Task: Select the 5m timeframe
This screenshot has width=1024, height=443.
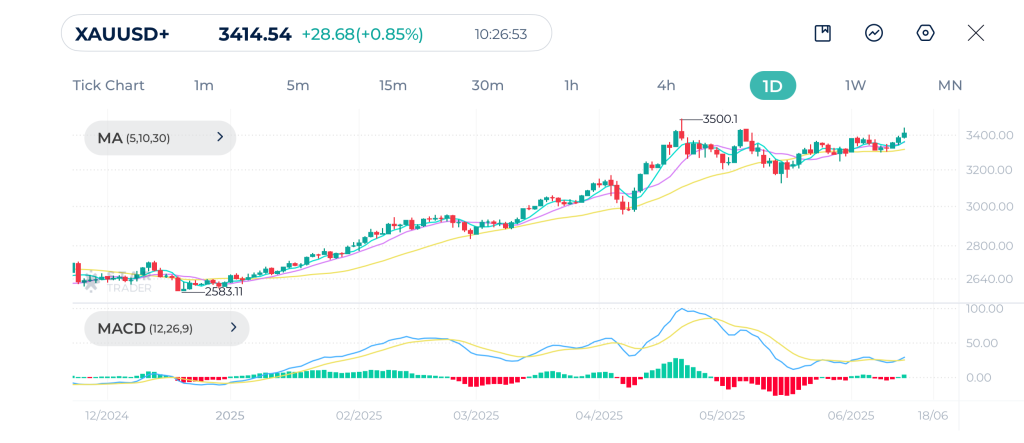Action: [298, 85]
